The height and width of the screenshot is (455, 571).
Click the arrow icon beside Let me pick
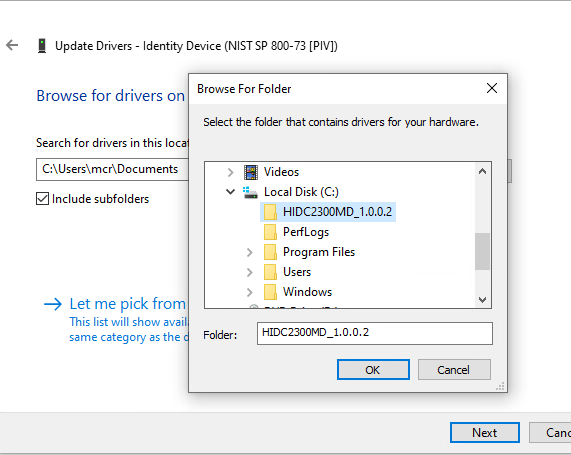[53, 304]
